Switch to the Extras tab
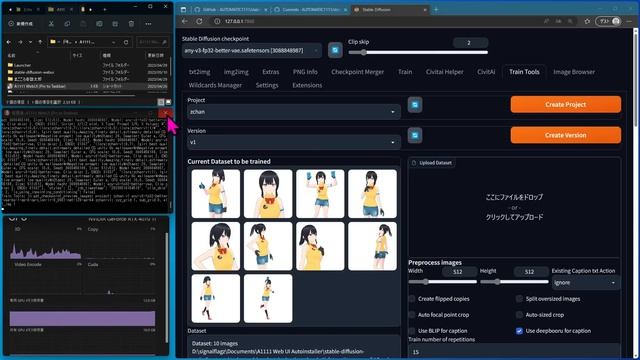Viewport: 640px width, 360px height. tap(271, 72)
